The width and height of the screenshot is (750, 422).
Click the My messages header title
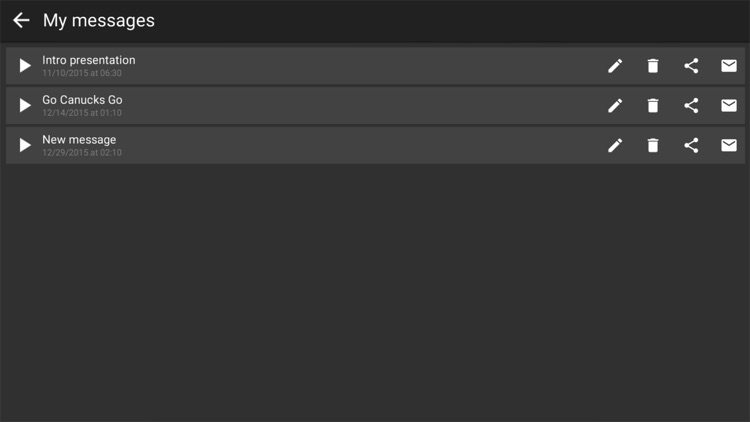click(99, 21)
